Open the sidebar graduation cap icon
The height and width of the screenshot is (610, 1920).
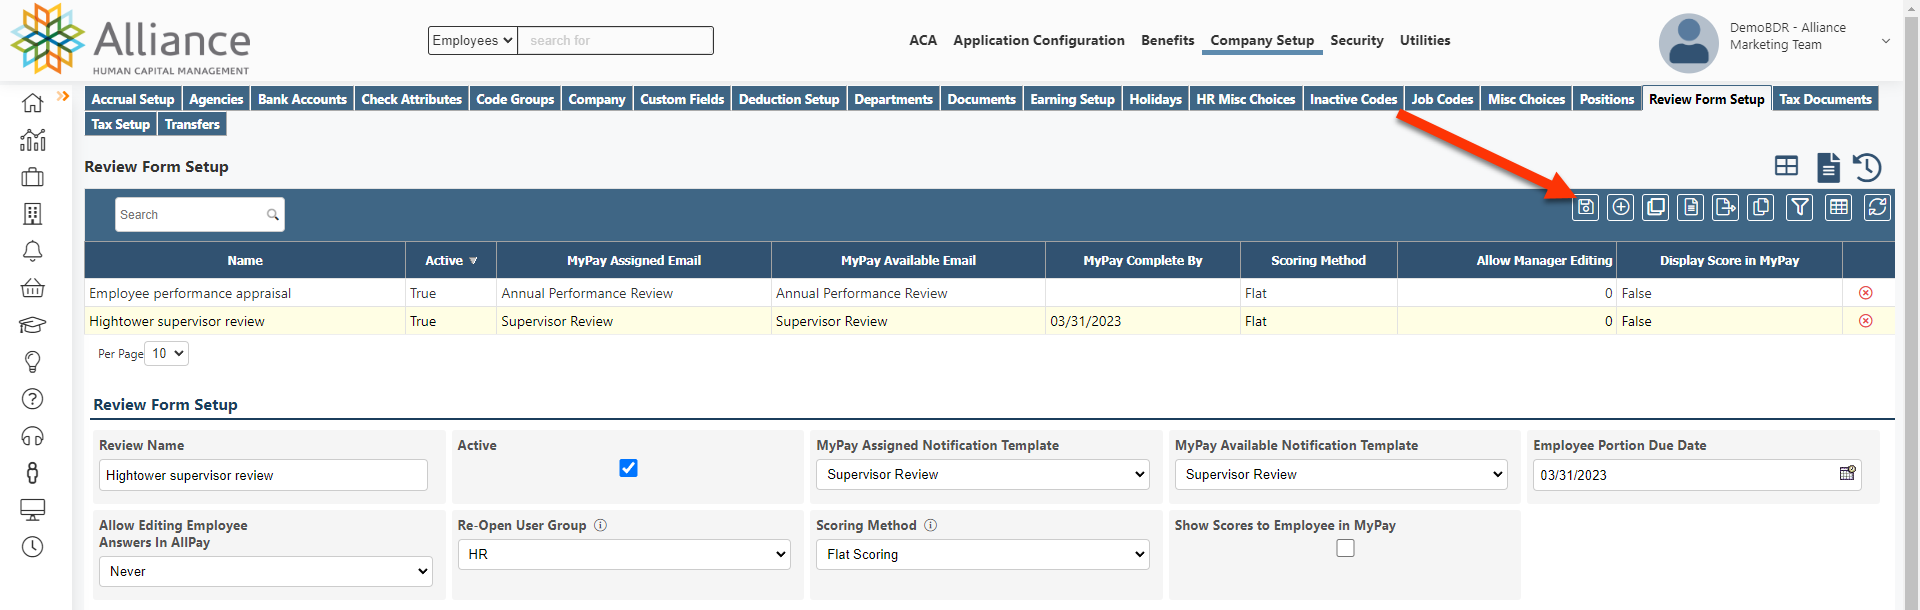click(33, 325)
